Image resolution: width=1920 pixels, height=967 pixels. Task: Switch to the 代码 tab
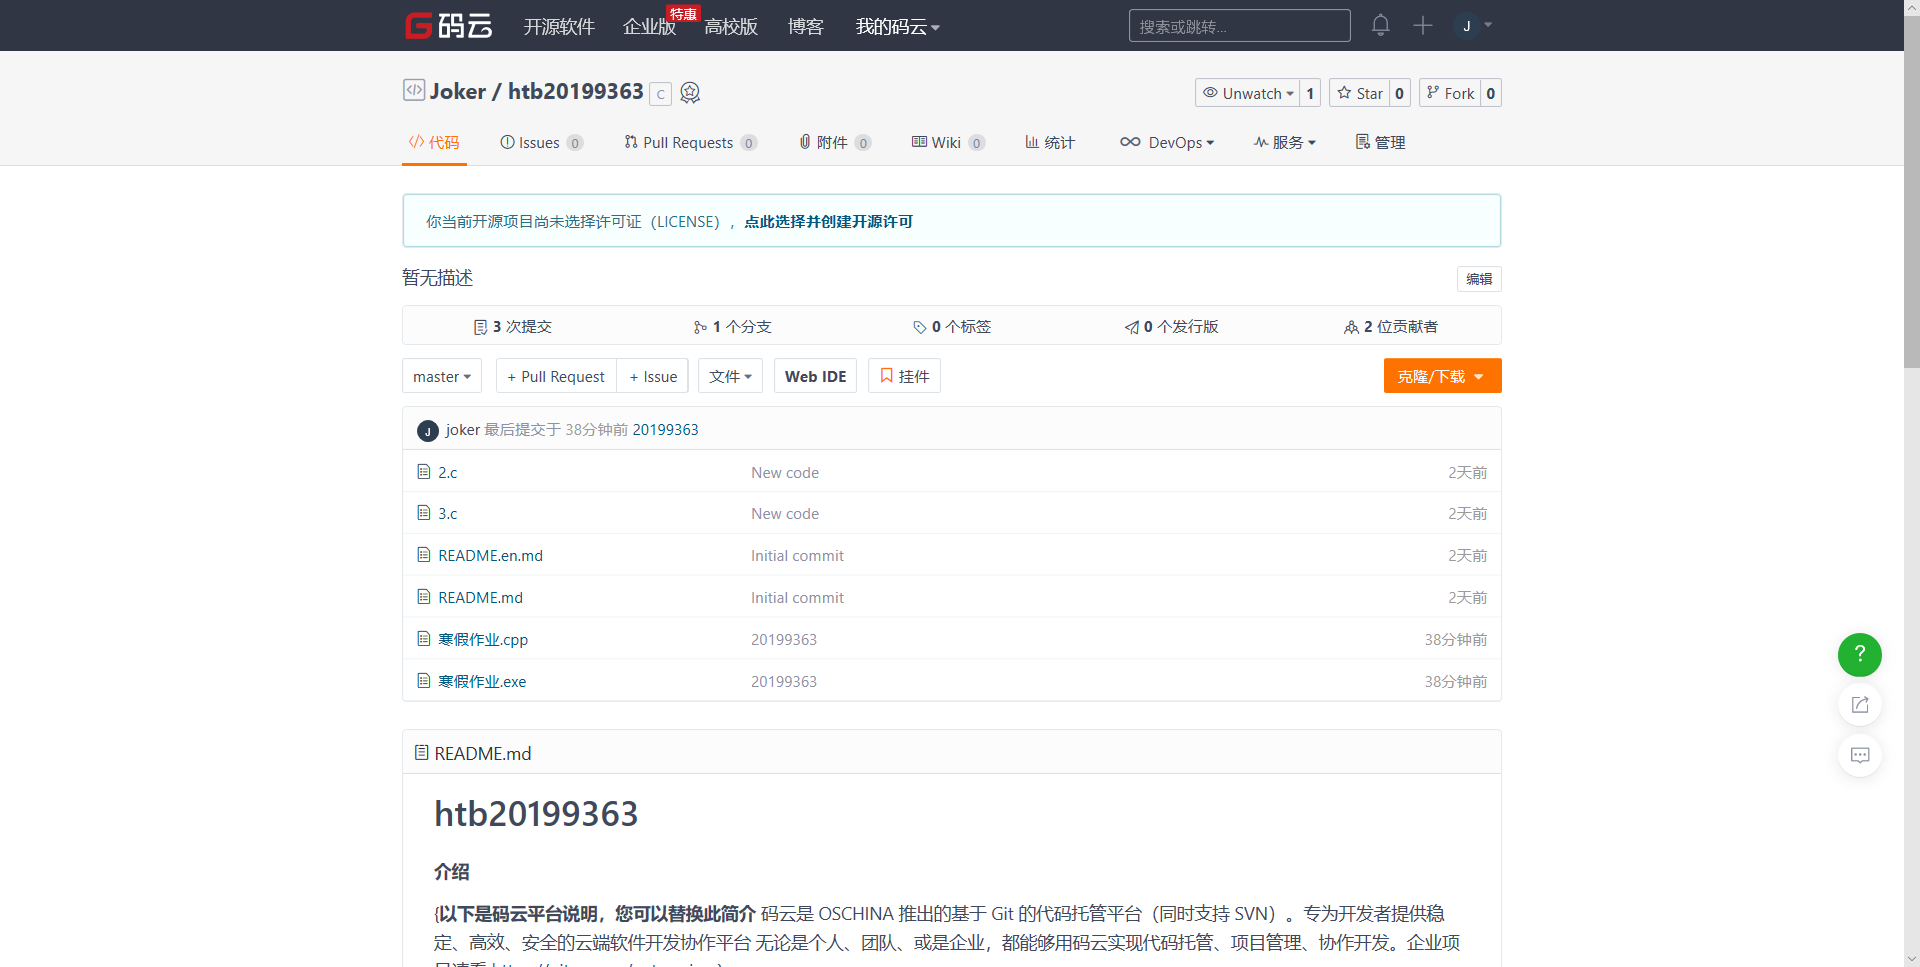[434, 142]
